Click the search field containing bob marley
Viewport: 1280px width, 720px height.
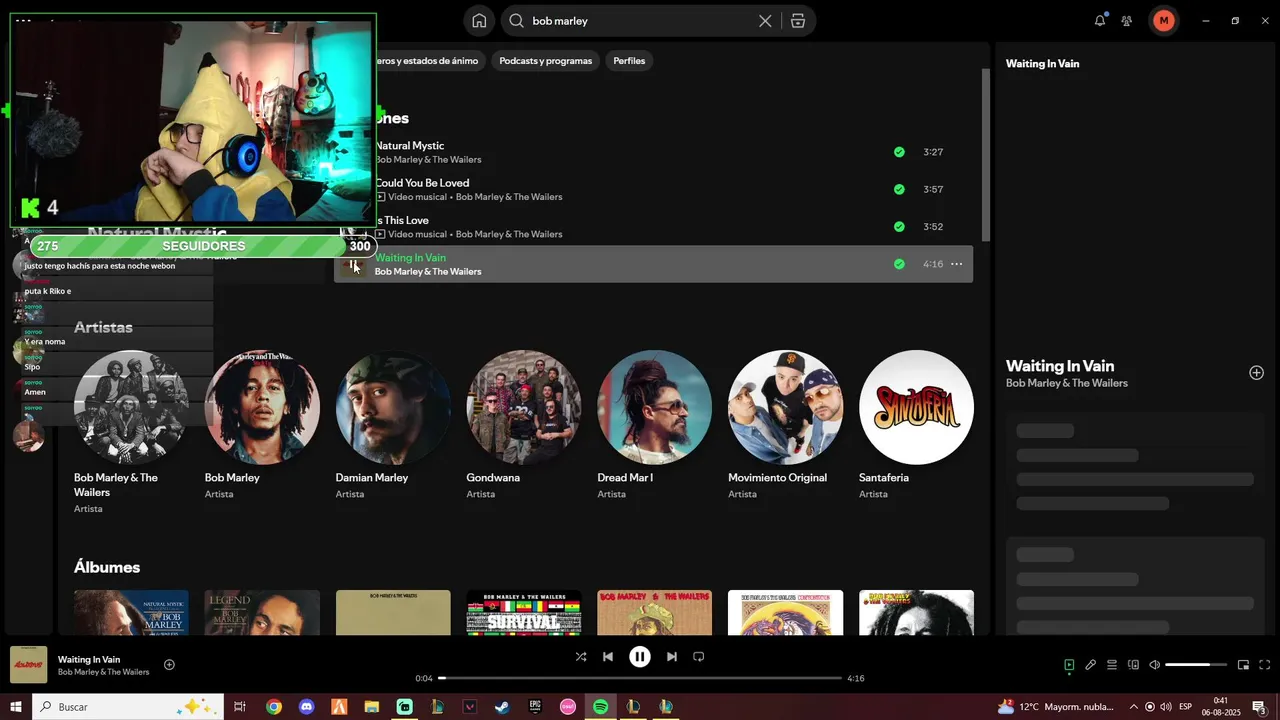(x=641, y=21)
